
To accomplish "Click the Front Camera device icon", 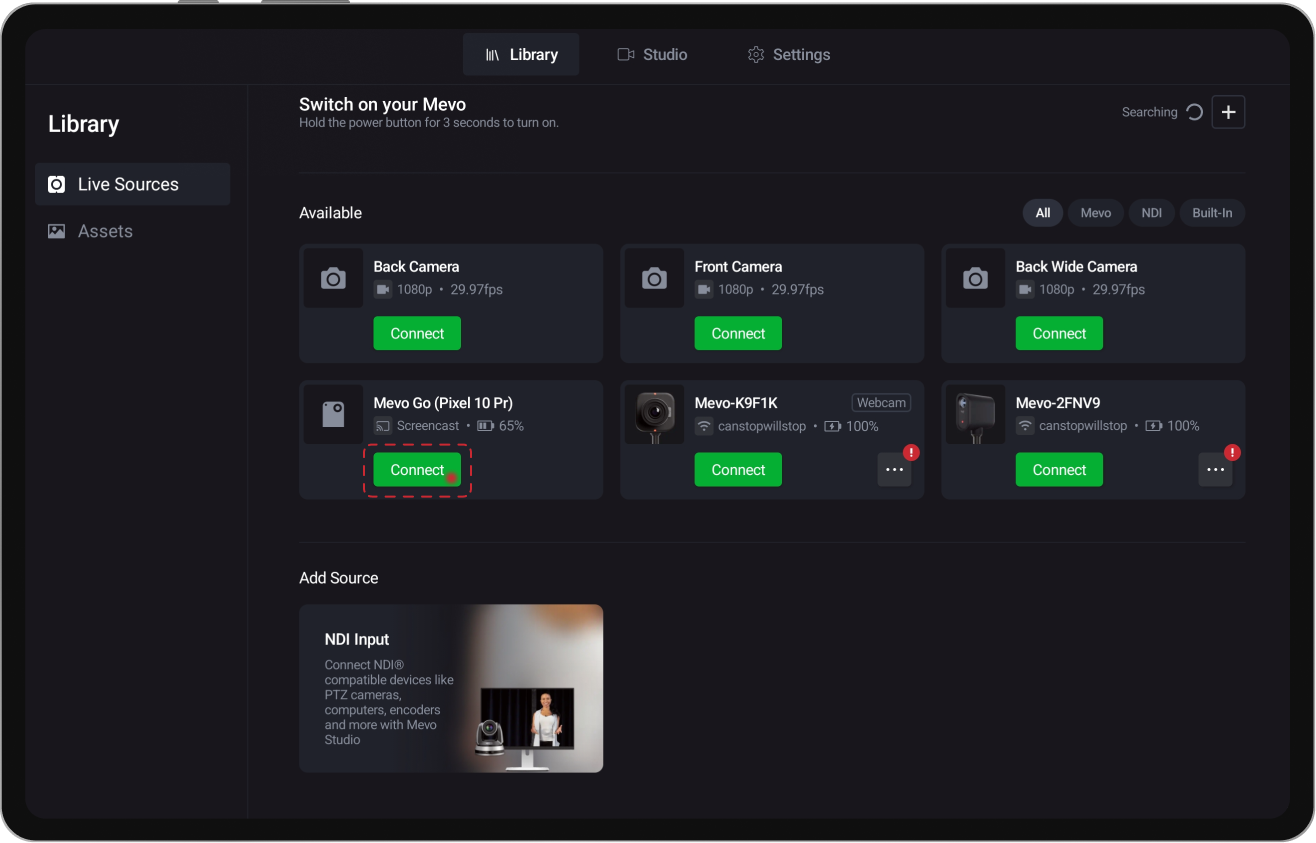I will click(x=654, y=278).
